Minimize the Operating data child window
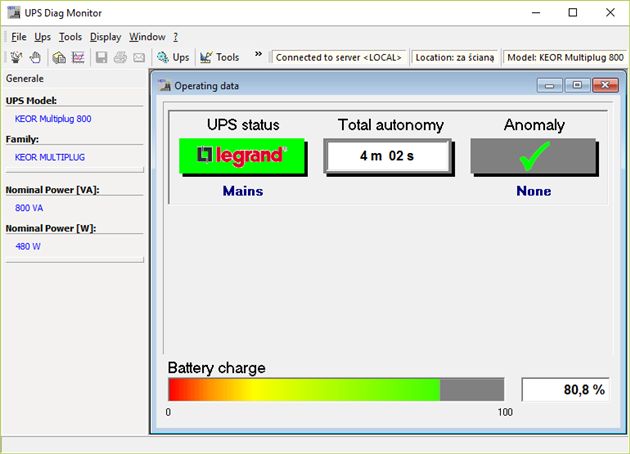630x454 pixels. [x=549, y=86]
